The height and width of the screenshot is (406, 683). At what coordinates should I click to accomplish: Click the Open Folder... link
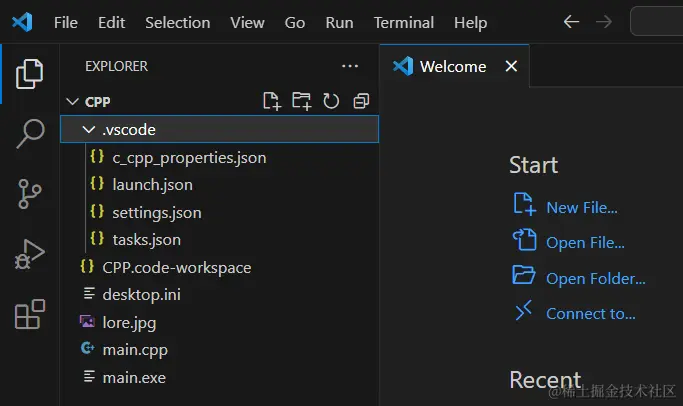(x=596, y=278)
